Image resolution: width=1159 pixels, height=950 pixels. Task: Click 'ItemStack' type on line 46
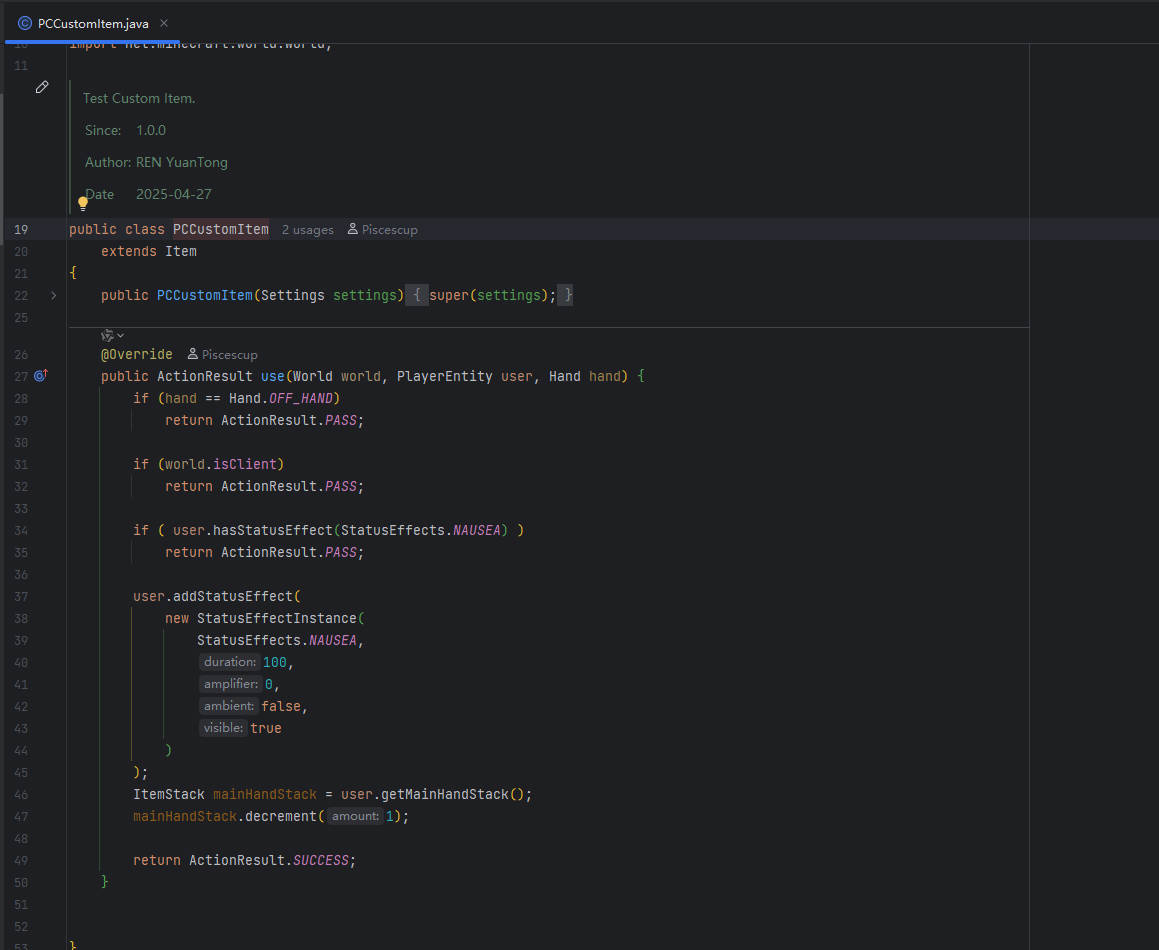coord(169,795)
